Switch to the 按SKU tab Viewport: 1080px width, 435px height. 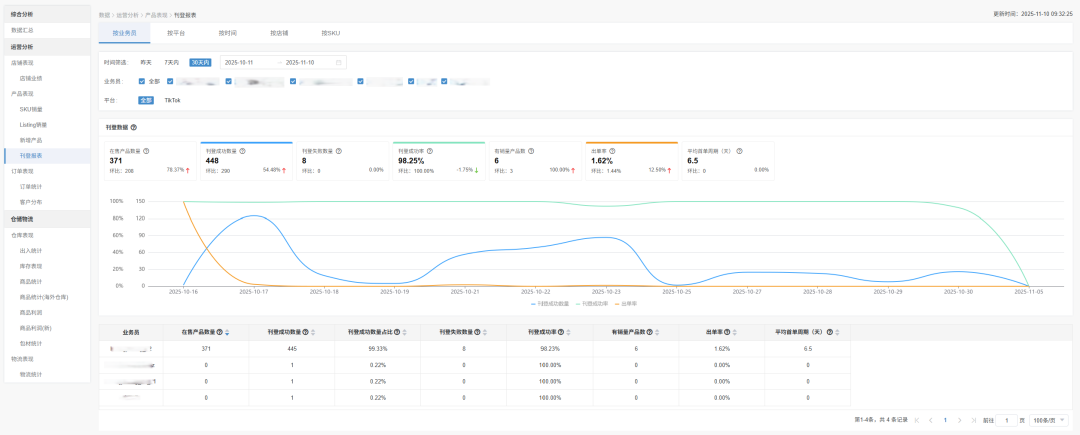point(331,33)
